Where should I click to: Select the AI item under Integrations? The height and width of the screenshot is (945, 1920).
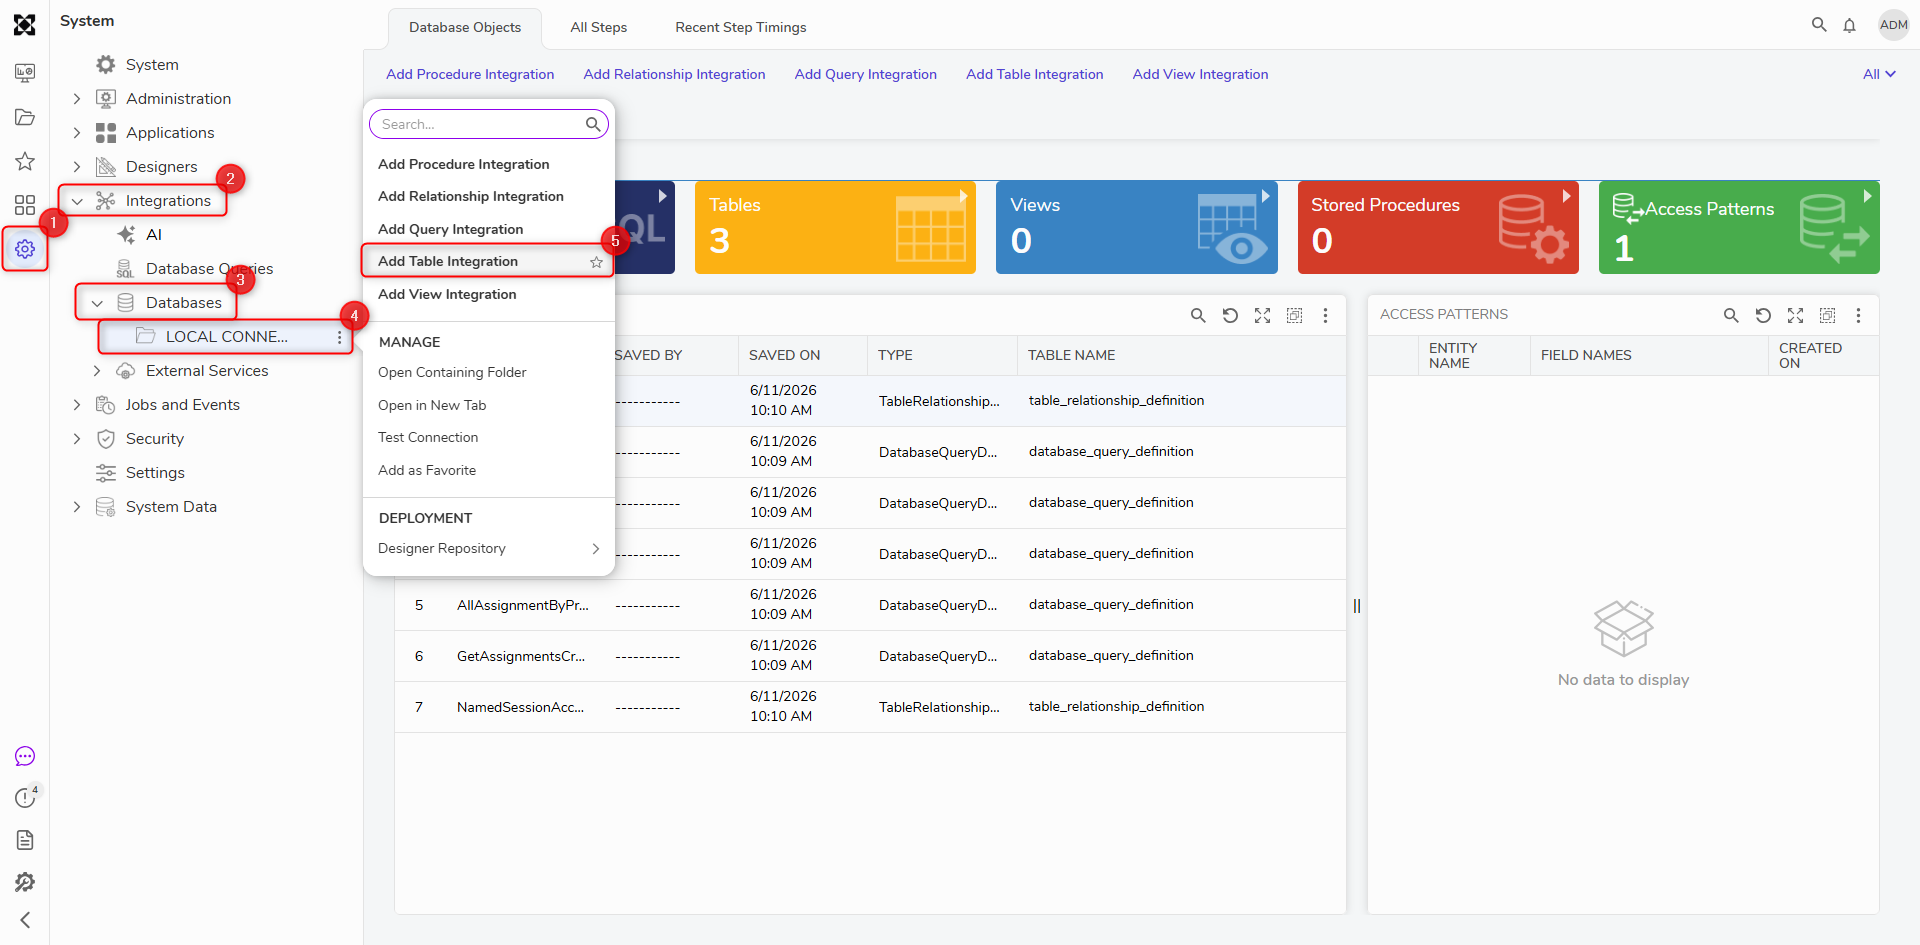pos(153,235)
